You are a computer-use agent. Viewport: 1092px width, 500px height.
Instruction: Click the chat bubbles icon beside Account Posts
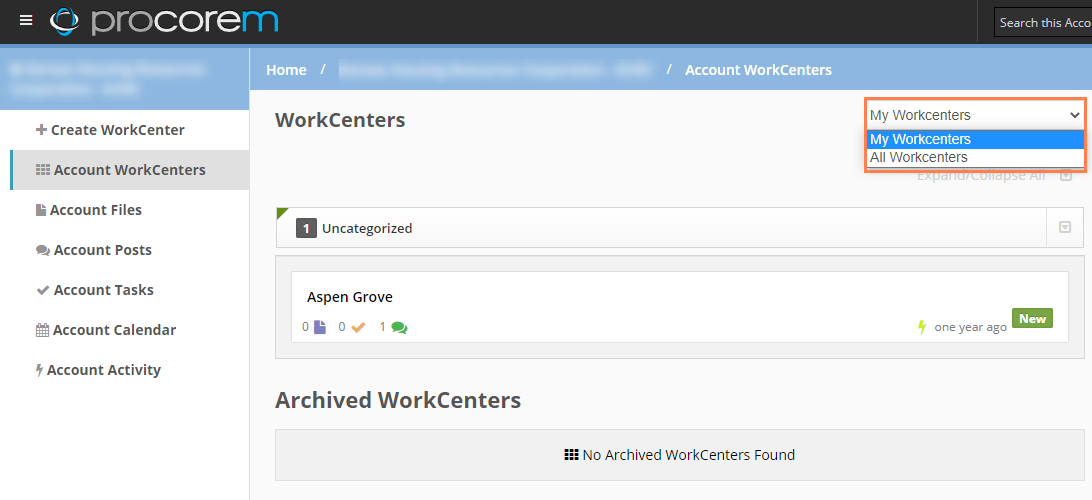click(x=42, y=250)
